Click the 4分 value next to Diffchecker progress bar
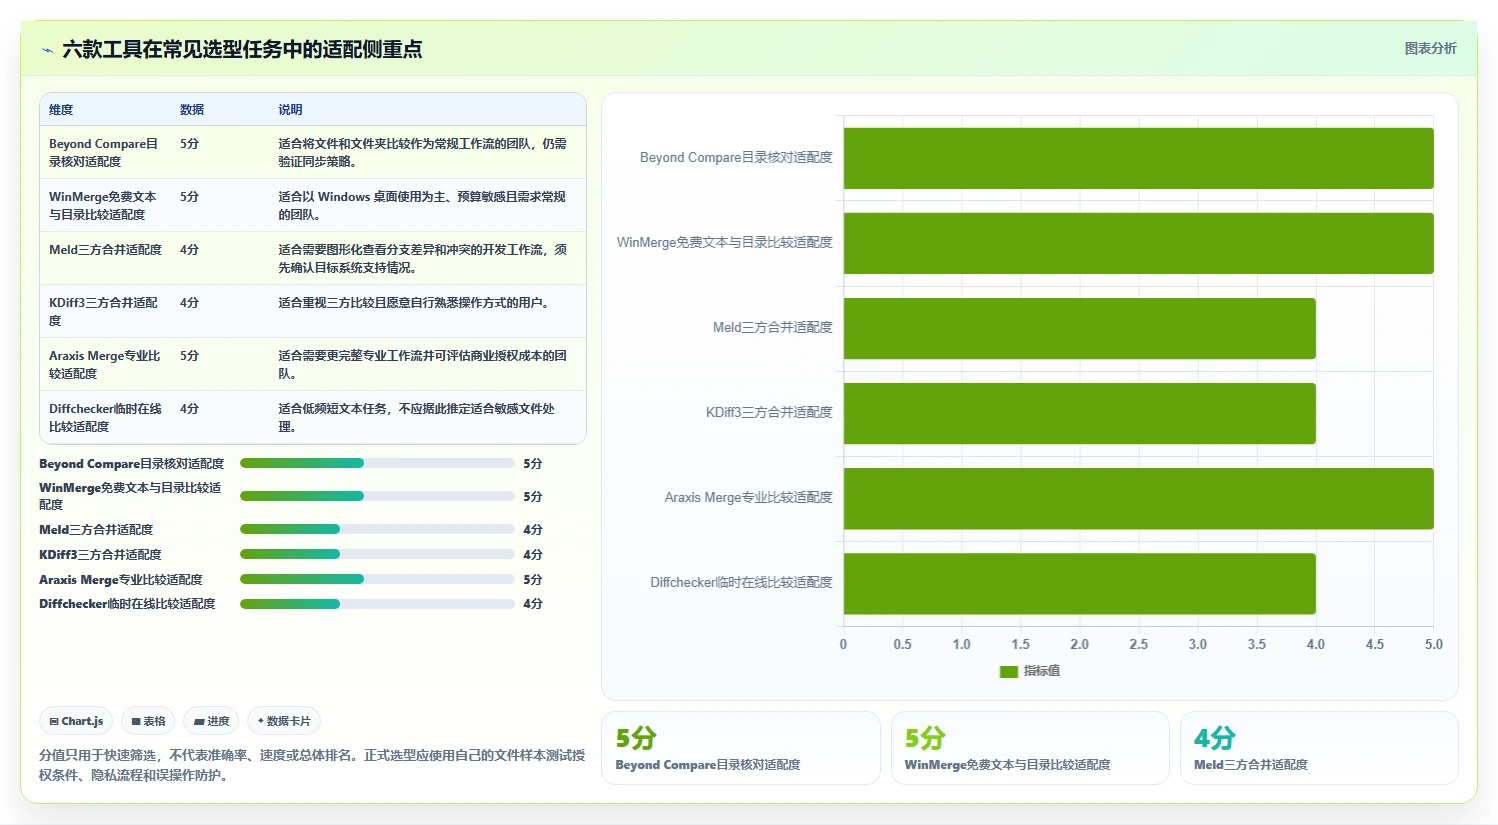 pos(533,604)
